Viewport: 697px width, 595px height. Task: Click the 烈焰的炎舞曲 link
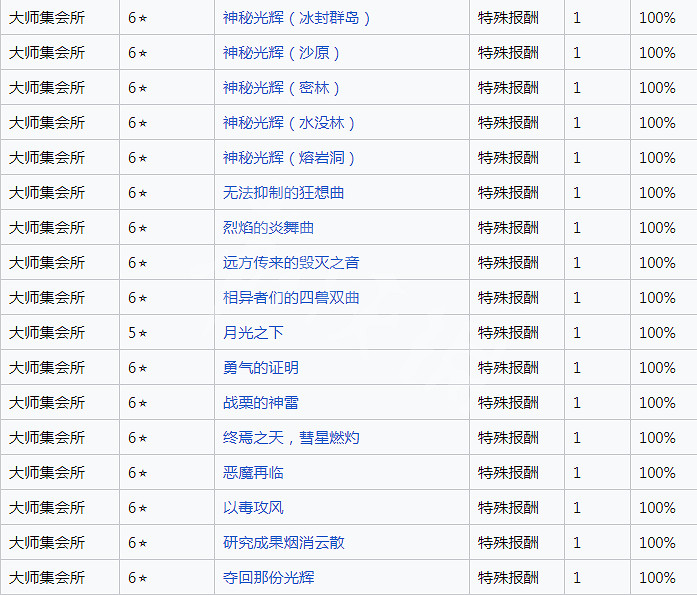(x=268, y=228)
